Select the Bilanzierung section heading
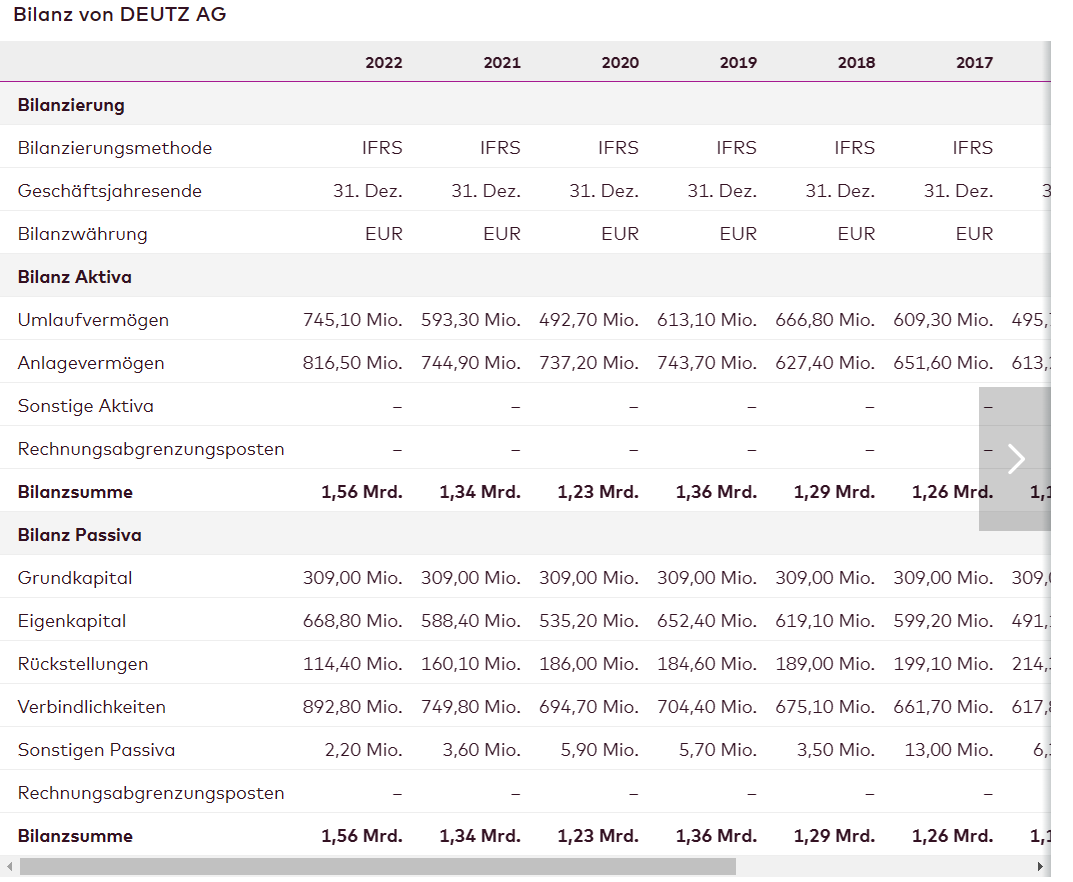The image size is (1073, 882). tap(71, 105)
